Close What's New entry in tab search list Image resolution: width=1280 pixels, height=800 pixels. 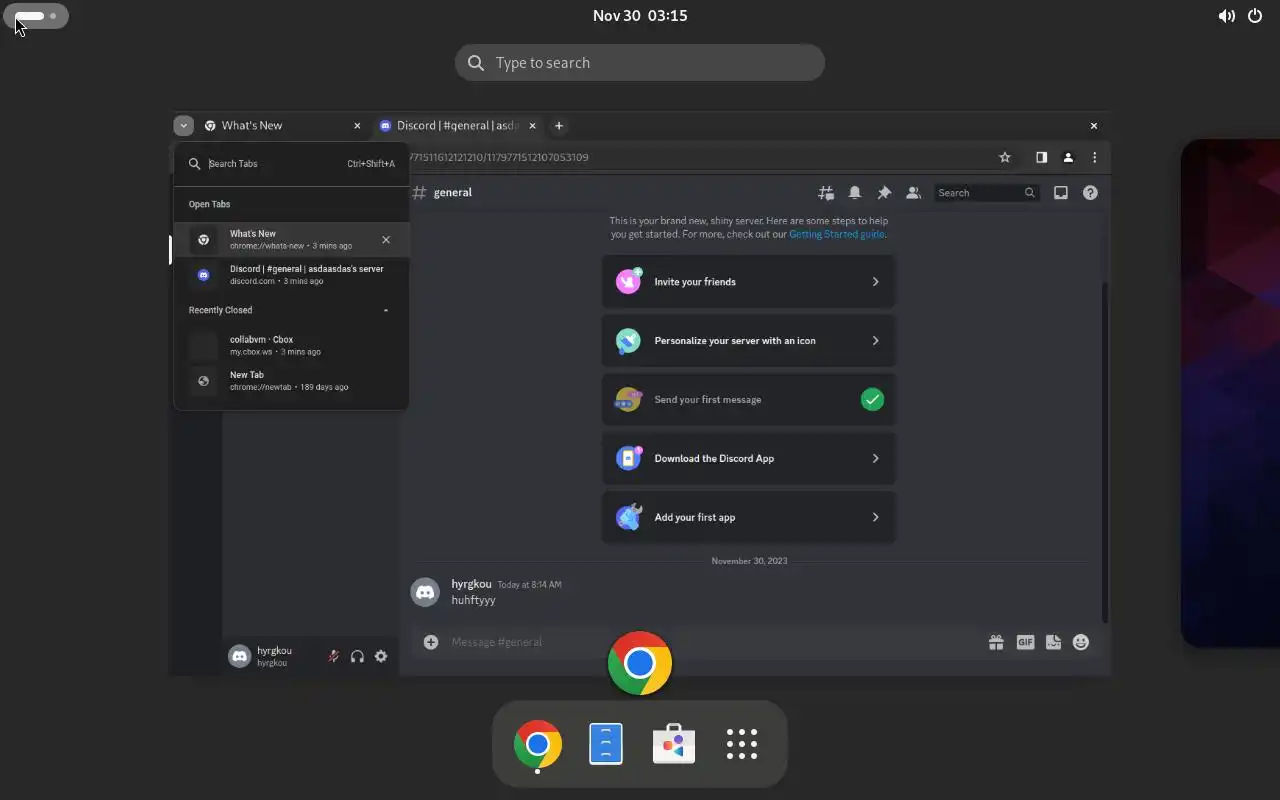(x=386, y=240)
